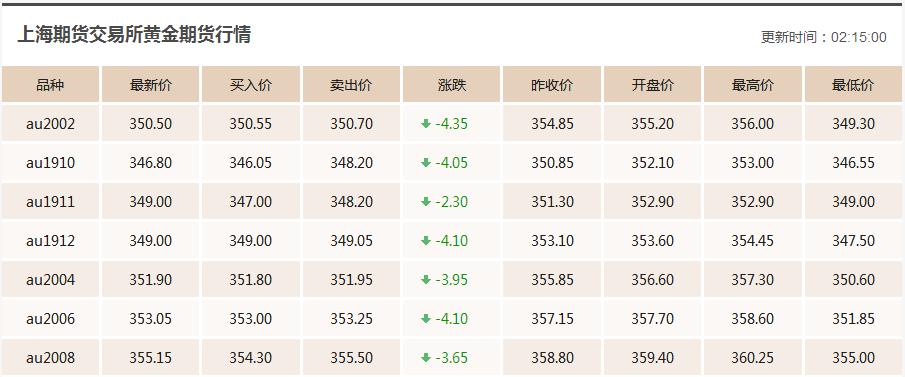The width and height of the screenshot is (905, 377).
Task: Click the green down arrow for au2002
Action: click(426, 124)
